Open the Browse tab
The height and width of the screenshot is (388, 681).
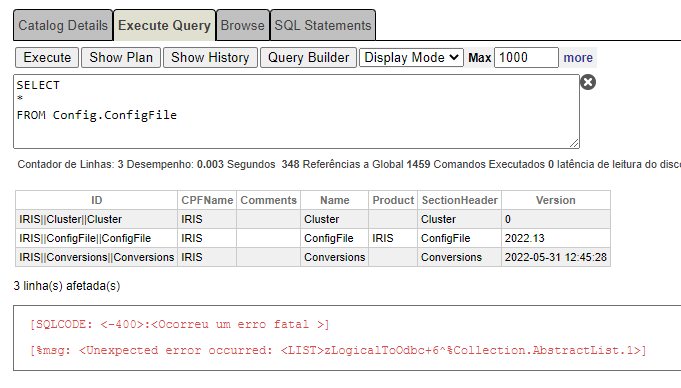tap(242, 25)
